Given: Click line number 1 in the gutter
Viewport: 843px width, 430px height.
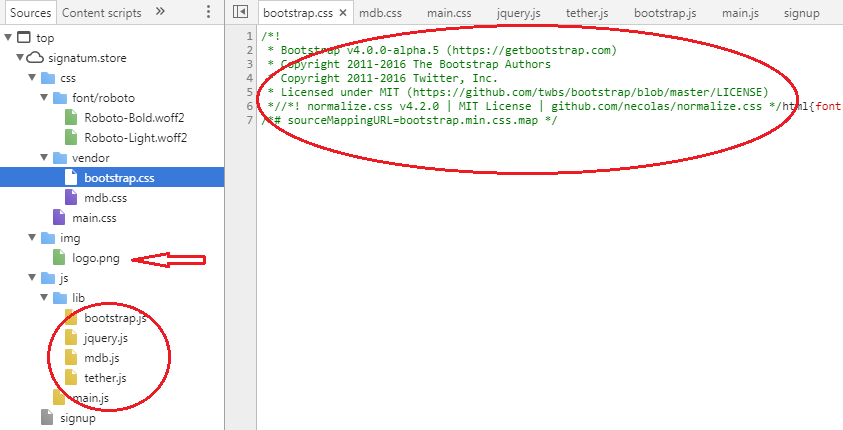Looking at the screenshot, I should point(249,37).
